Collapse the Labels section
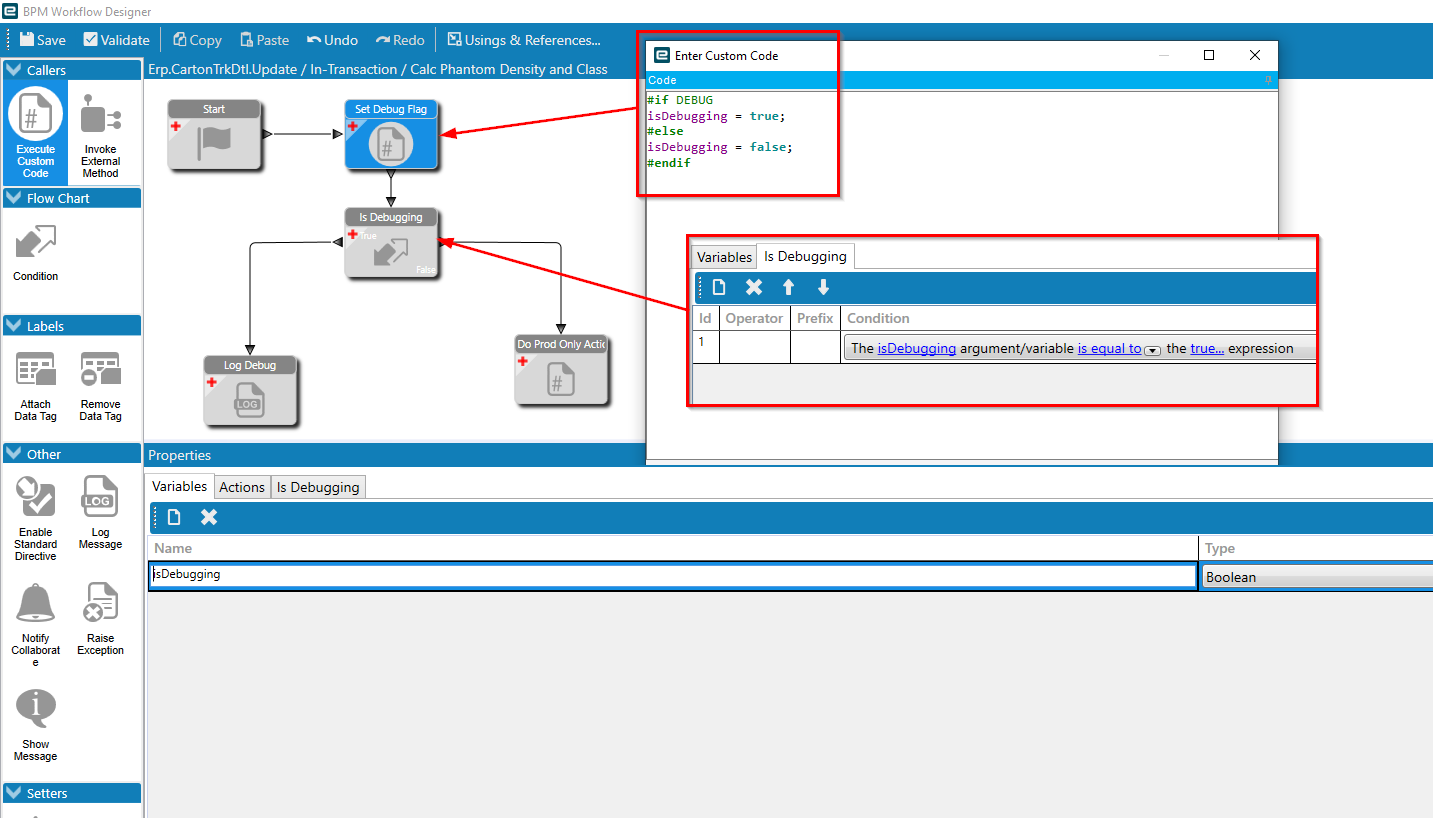 14,326
